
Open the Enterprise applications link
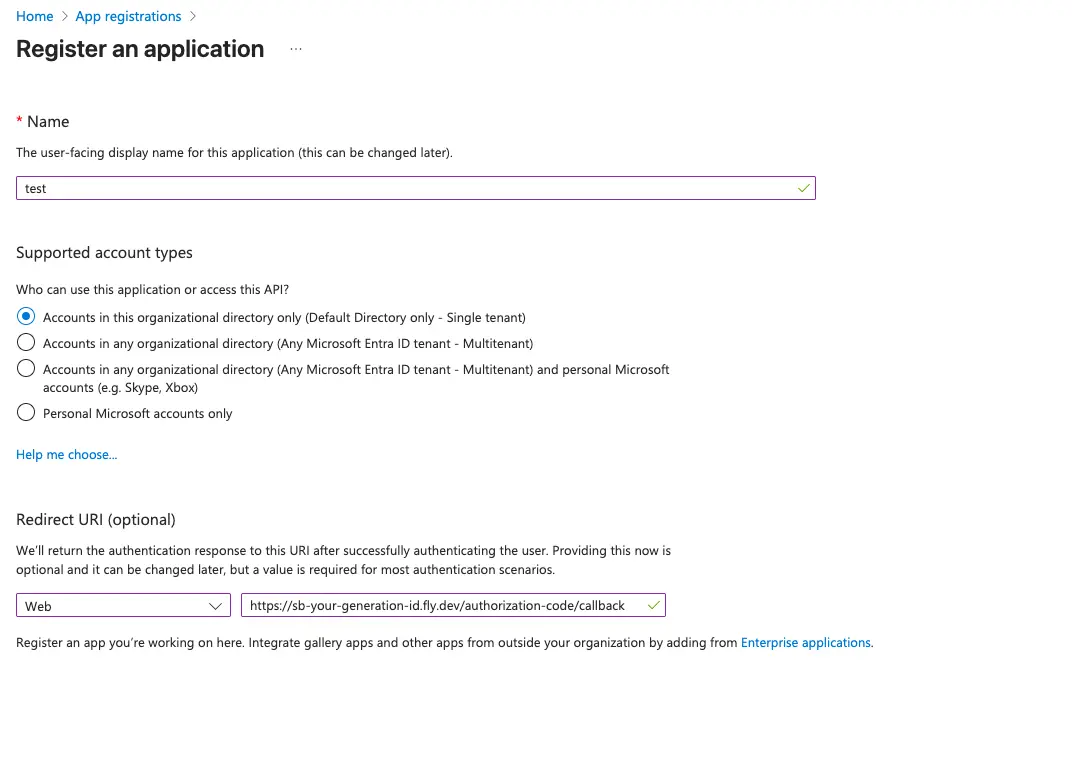click(806, 643)
